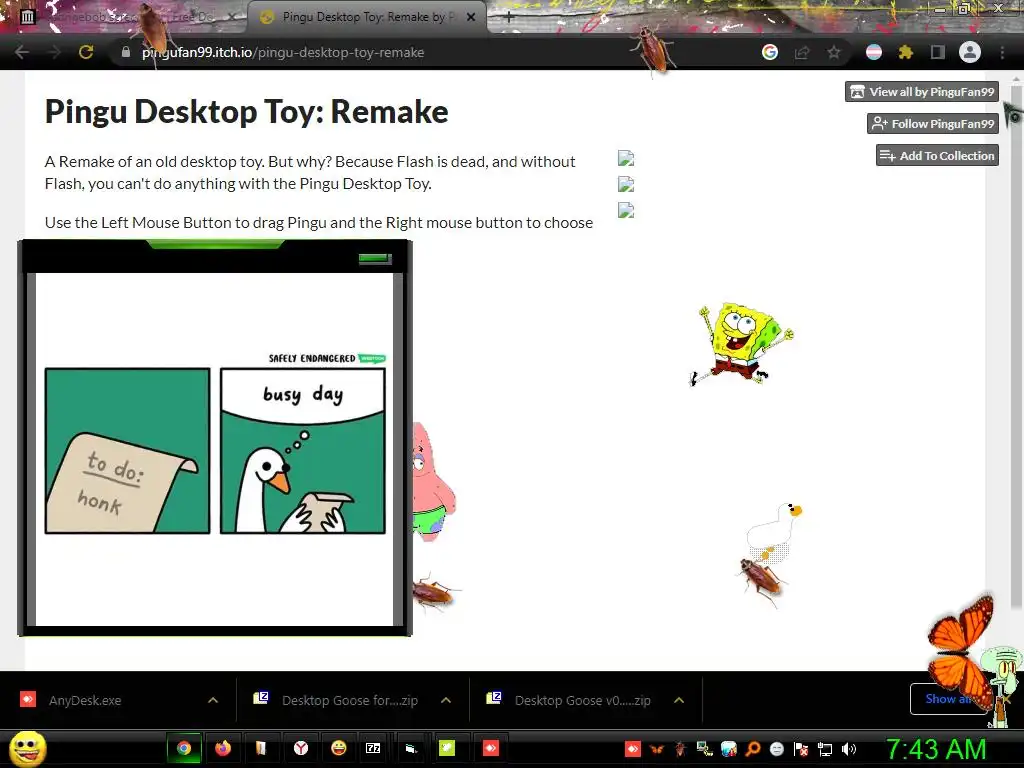Open the Desktop Goose v0.....zip download
The height and width of the screenshot is (768, 1024).
pyautogui.click(x=583, y=700)
